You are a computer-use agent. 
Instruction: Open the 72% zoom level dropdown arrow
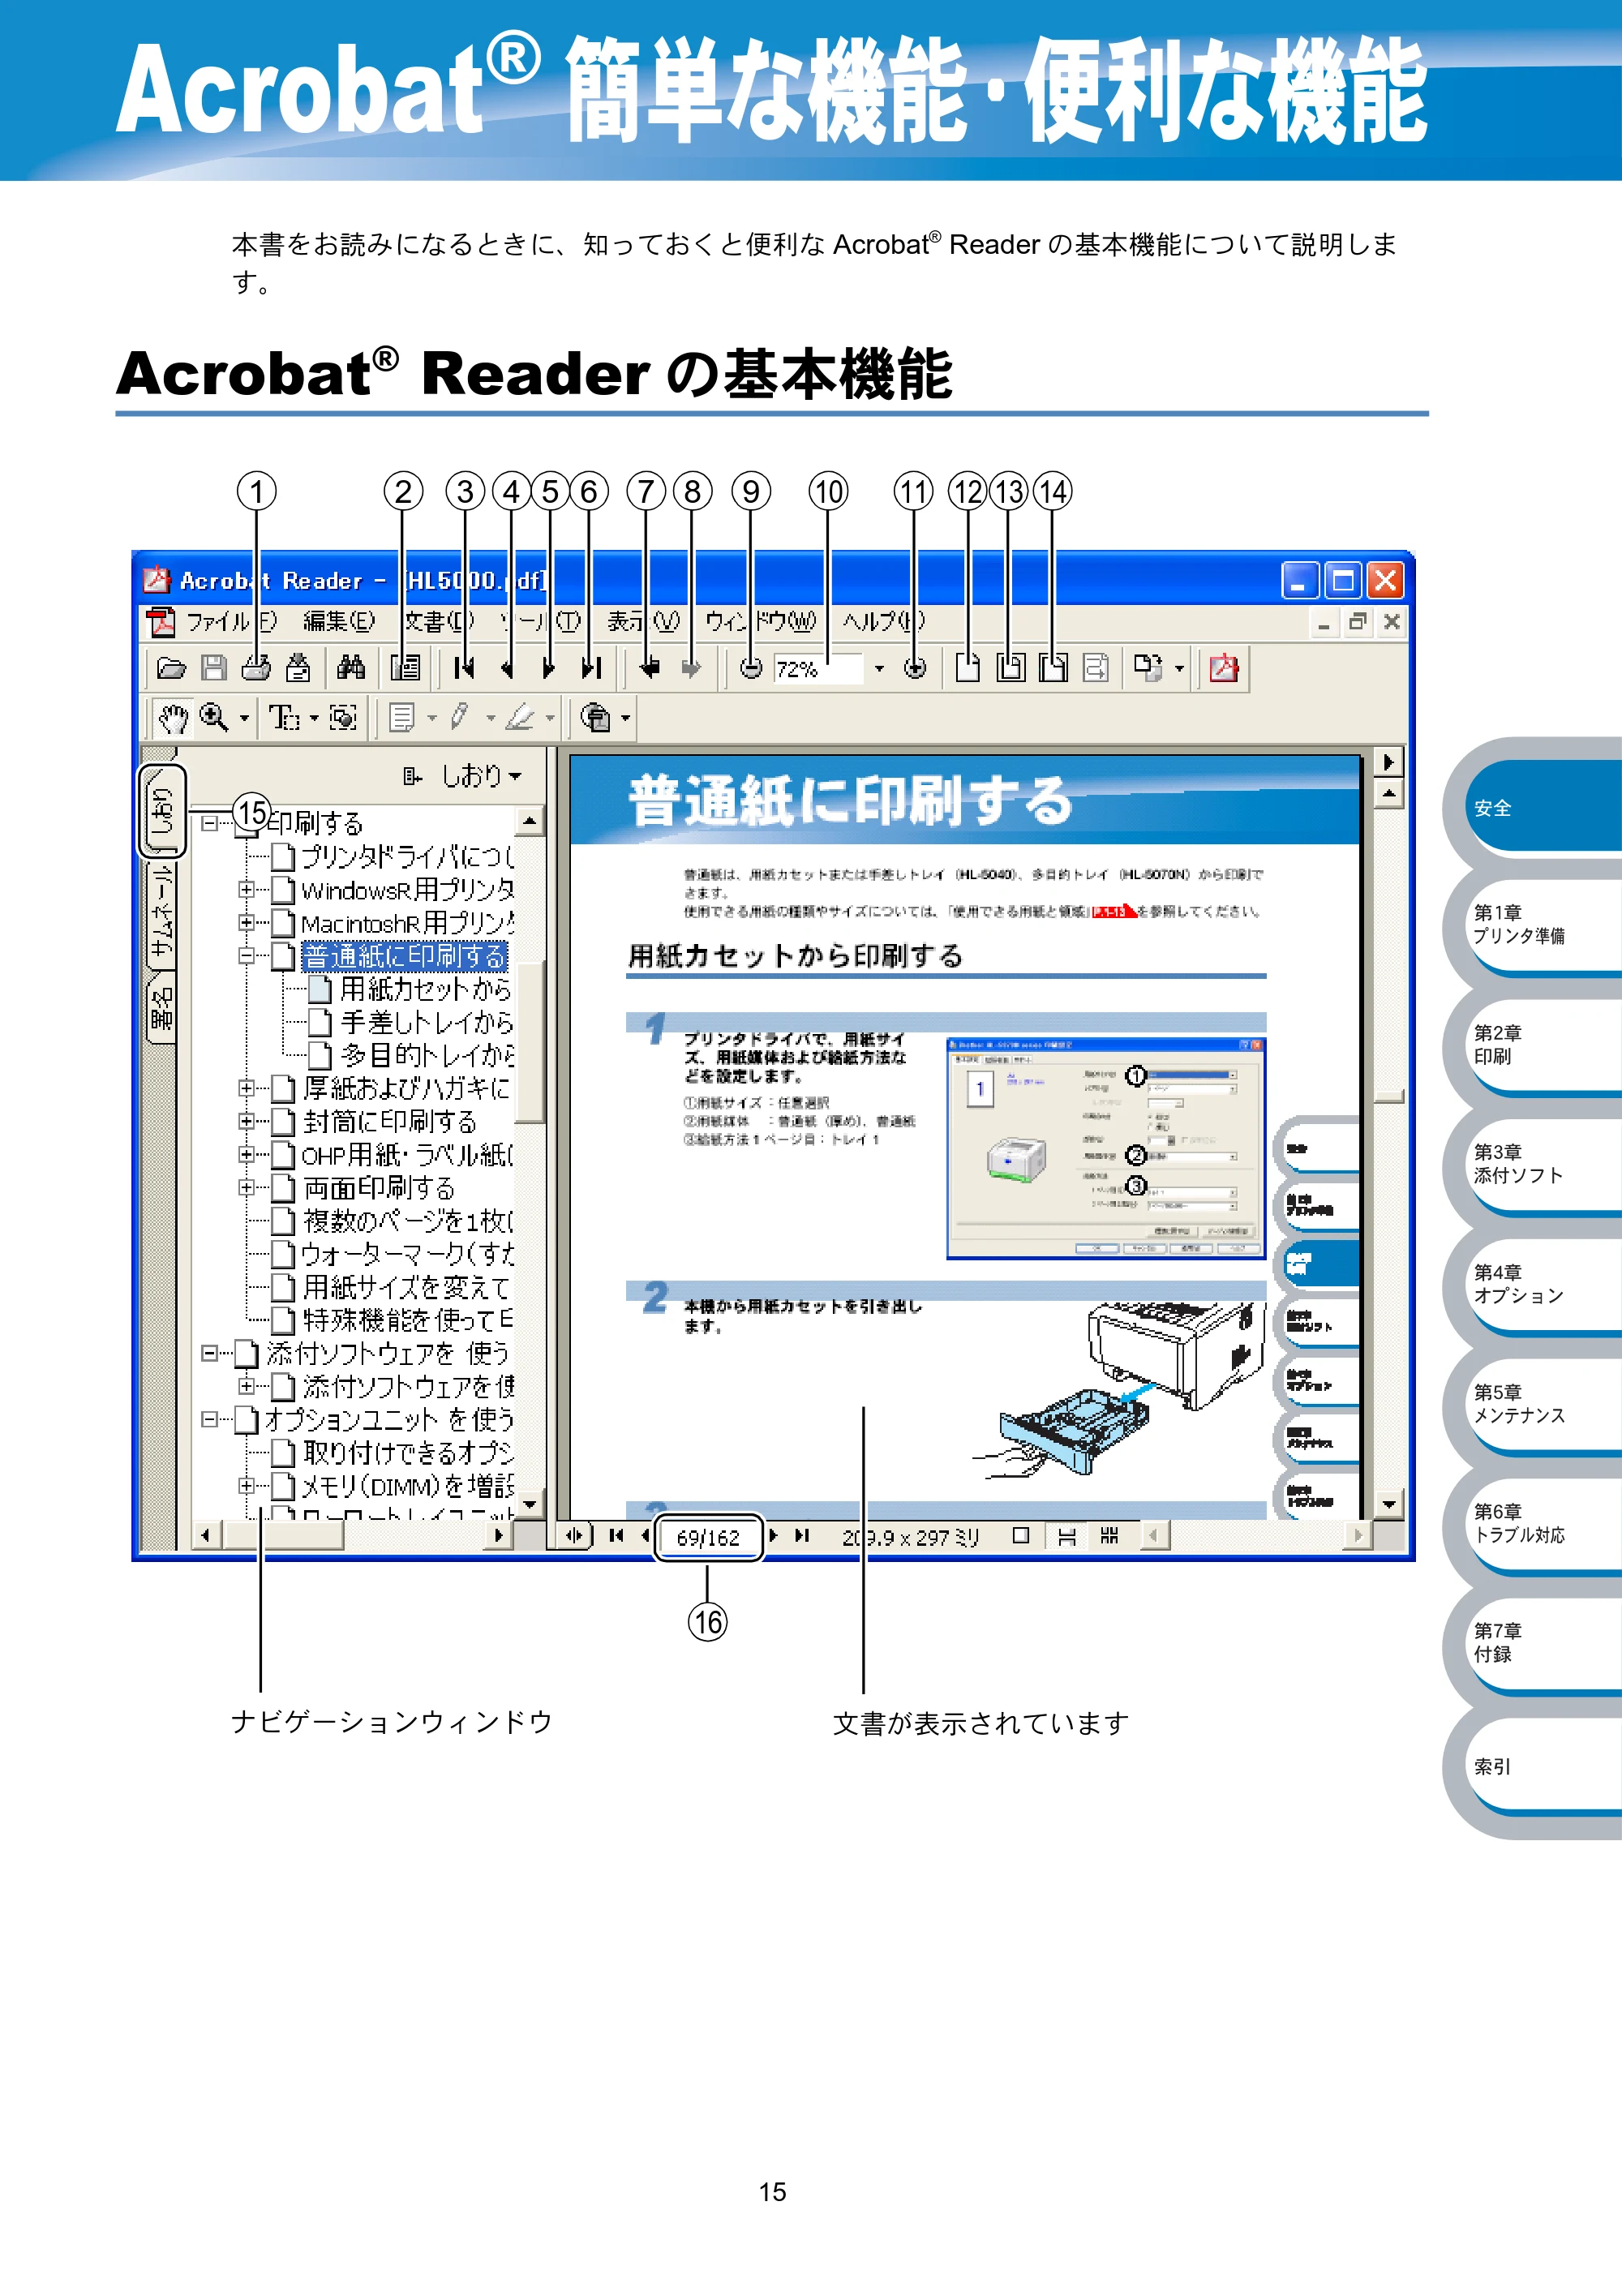click(x=879, y=668)
